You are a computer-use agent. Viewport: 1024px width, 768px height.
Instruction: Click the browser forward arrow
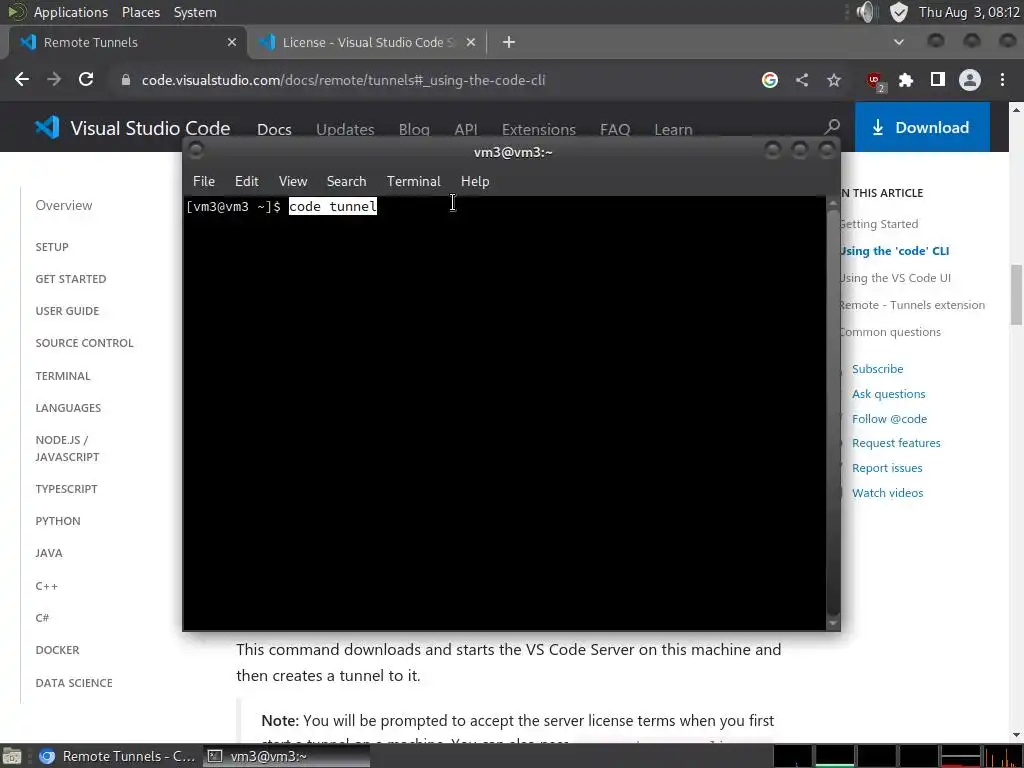coord(54,80)
